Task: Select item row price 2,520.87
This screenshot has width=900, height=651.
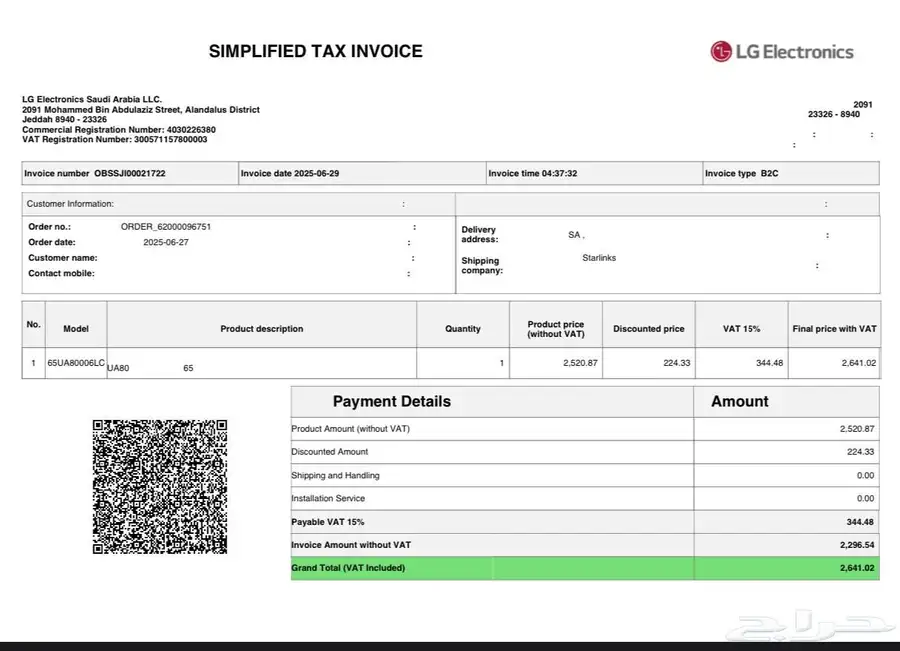Action: pyautogui.click(x=580, y=363)
